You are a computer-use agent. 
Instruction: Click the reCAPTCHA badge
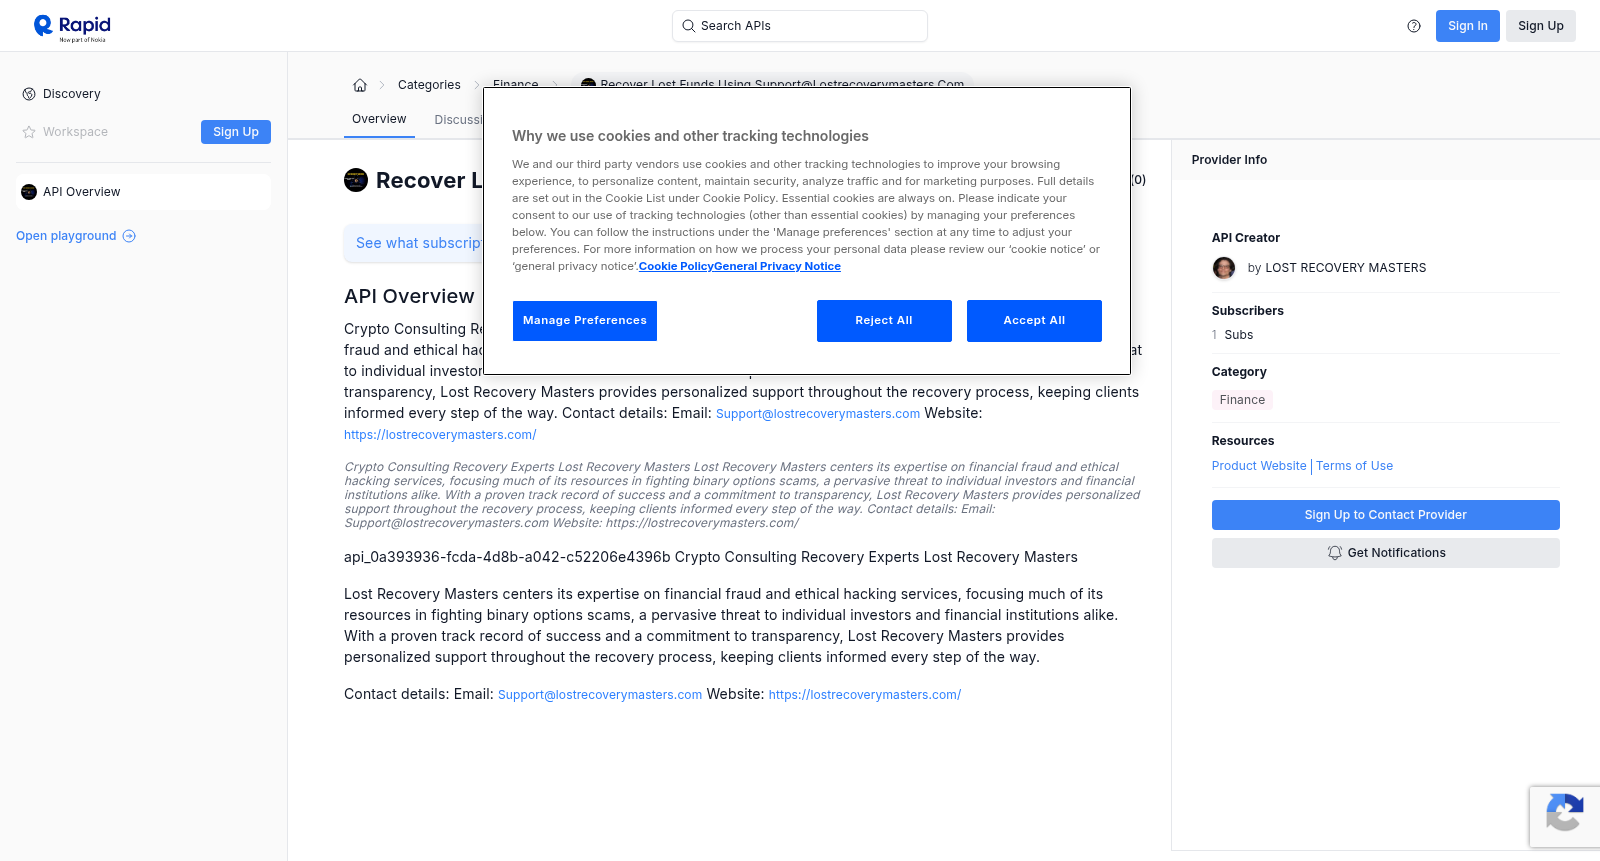[1564, 816]
